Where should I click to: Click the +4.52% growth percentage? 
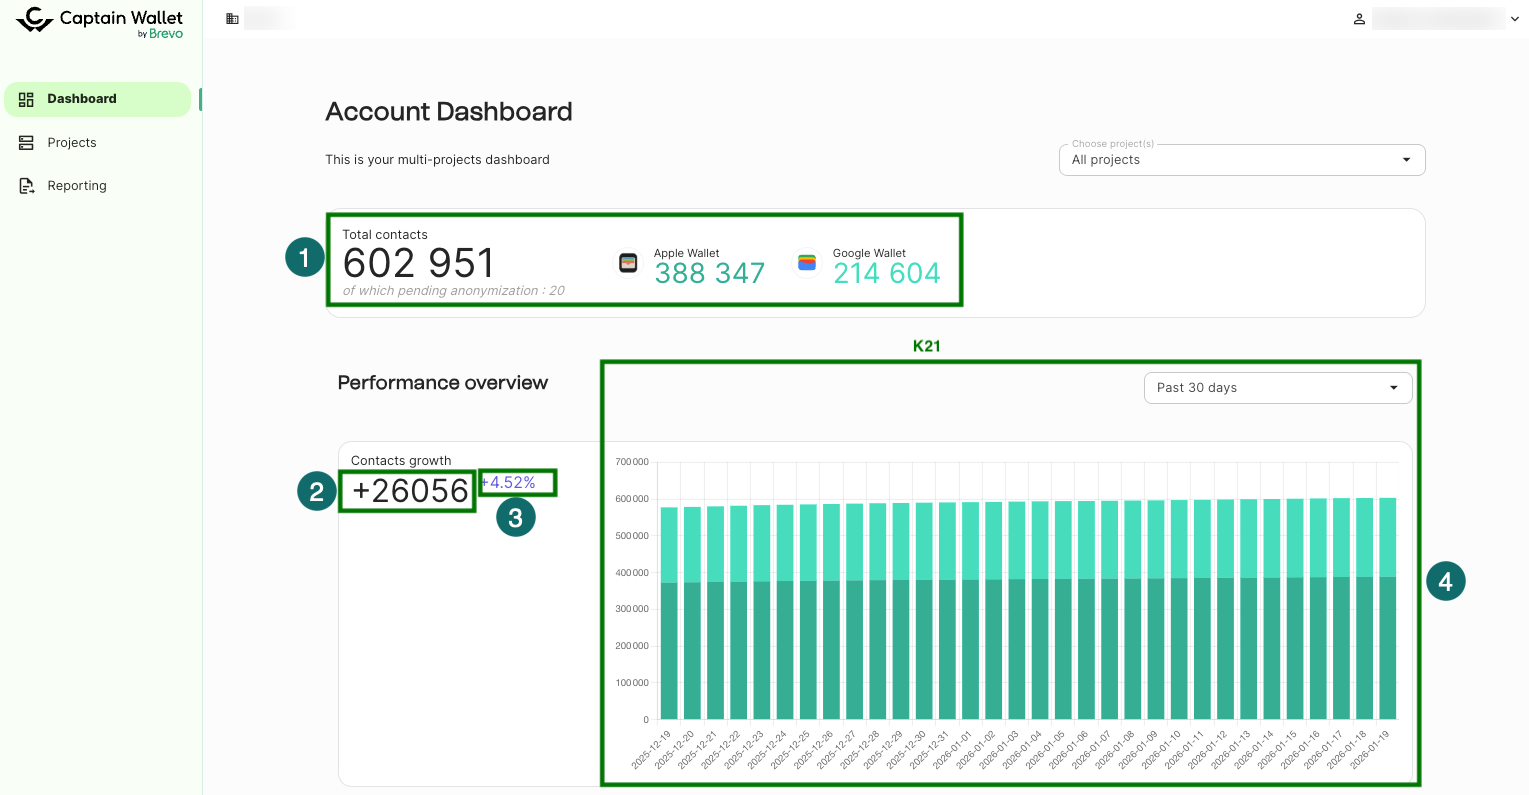pos(509,483)
